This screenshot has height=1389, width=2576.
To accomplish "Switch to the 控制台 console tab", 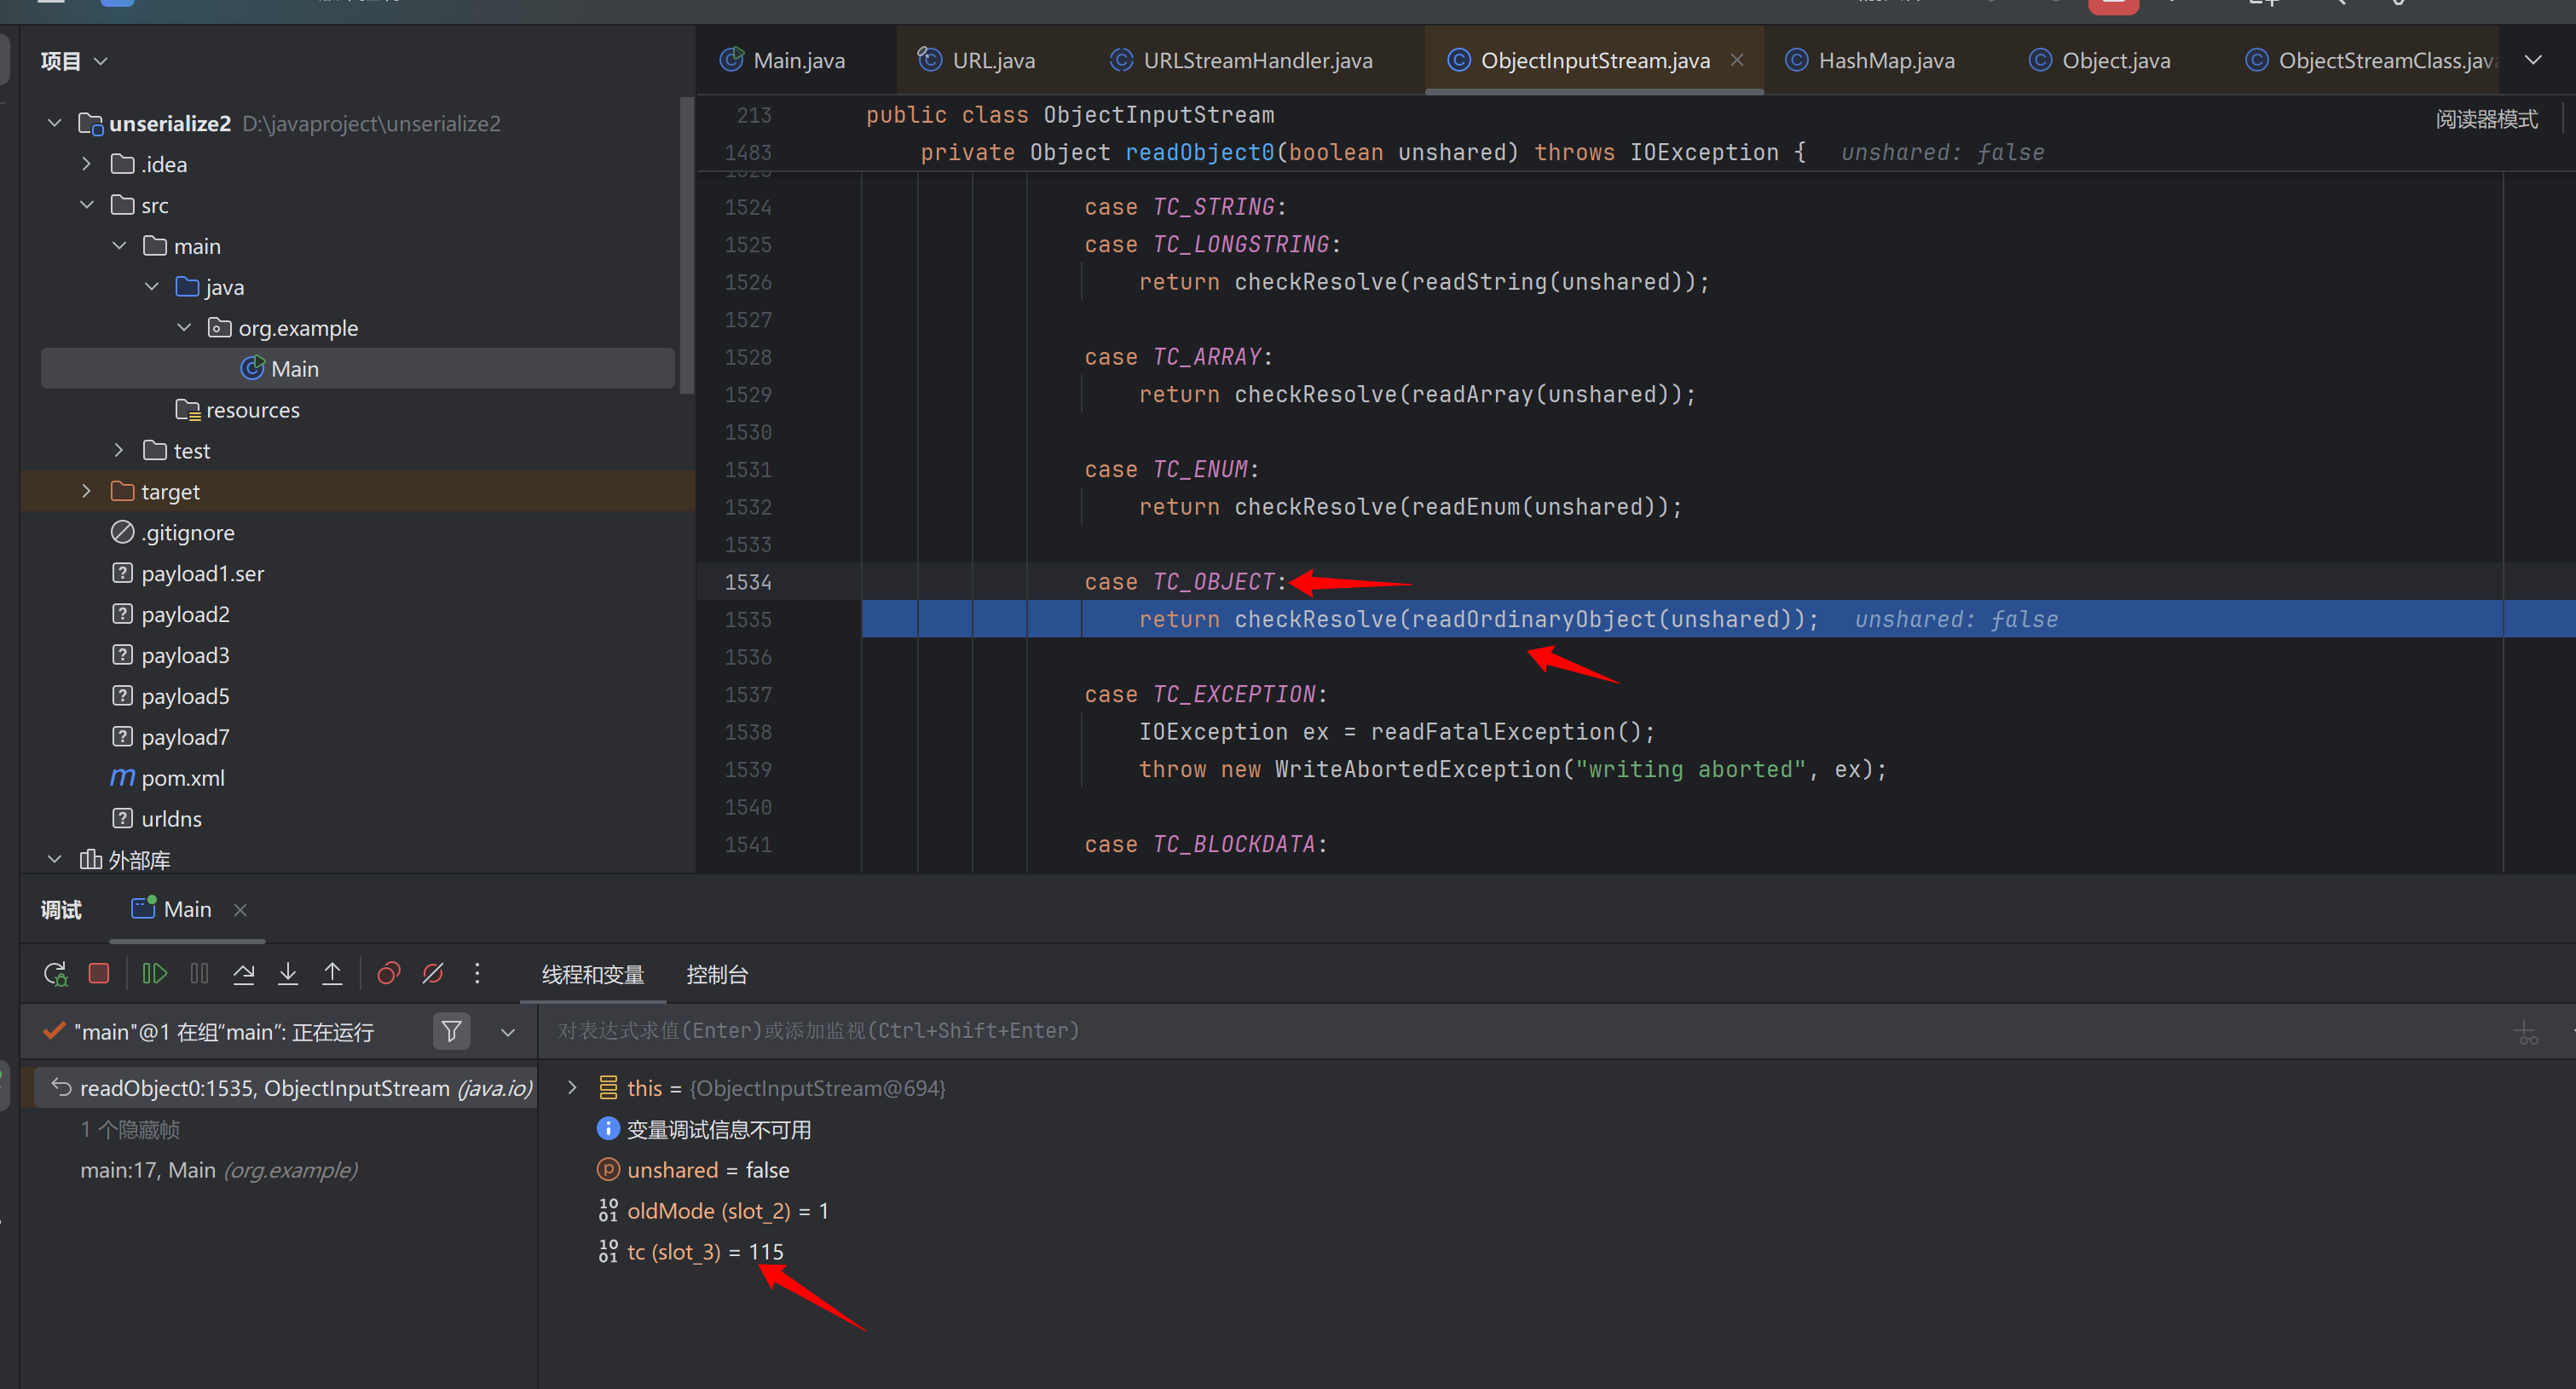I will [717, 974].
